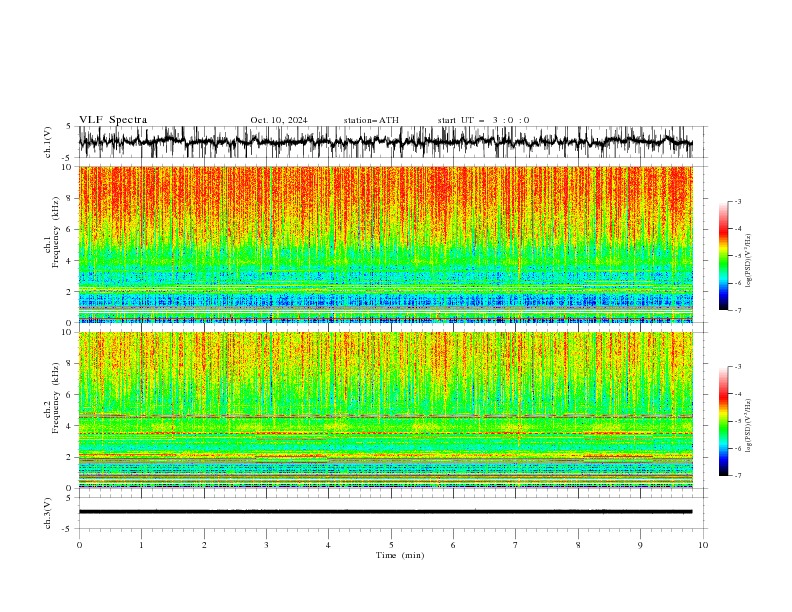Viewport: 792px width, 612px height.
Task: Click the ch.3(V) axis label
Action: click(48, 513)
